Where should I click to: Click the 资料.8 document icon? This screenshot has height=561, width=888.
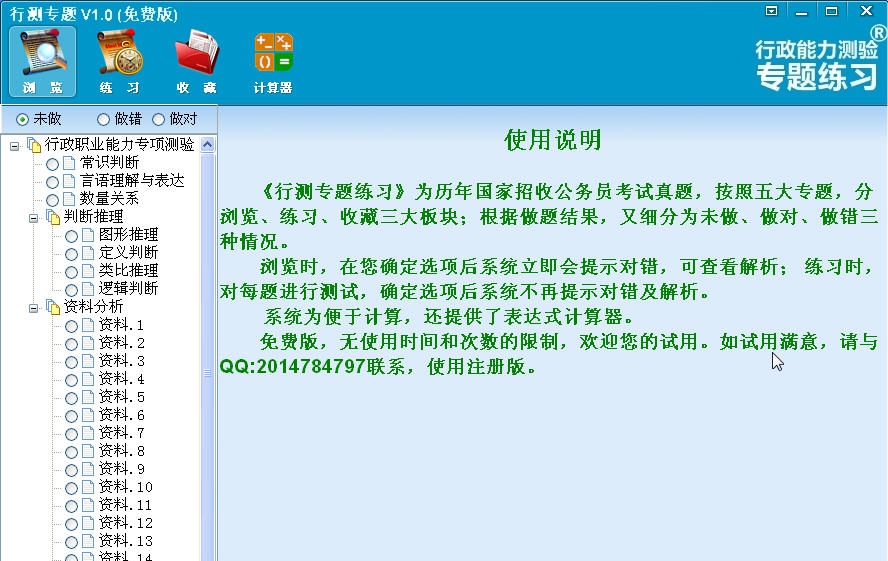88,451
